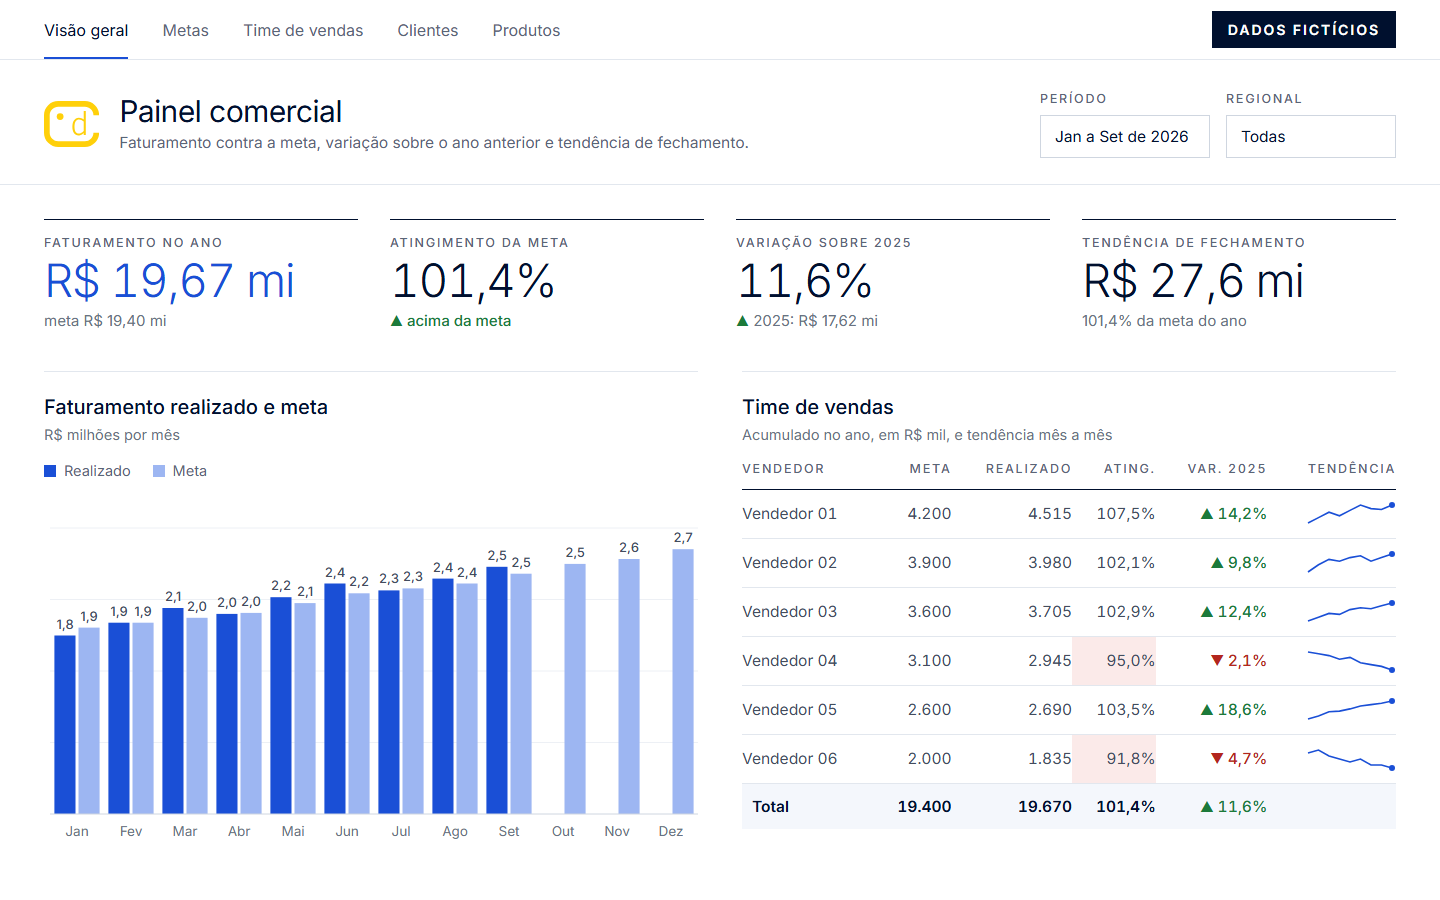The image size is (1440, 900).
Task: Open the Visão geral tab
Action: coord(86,30)
